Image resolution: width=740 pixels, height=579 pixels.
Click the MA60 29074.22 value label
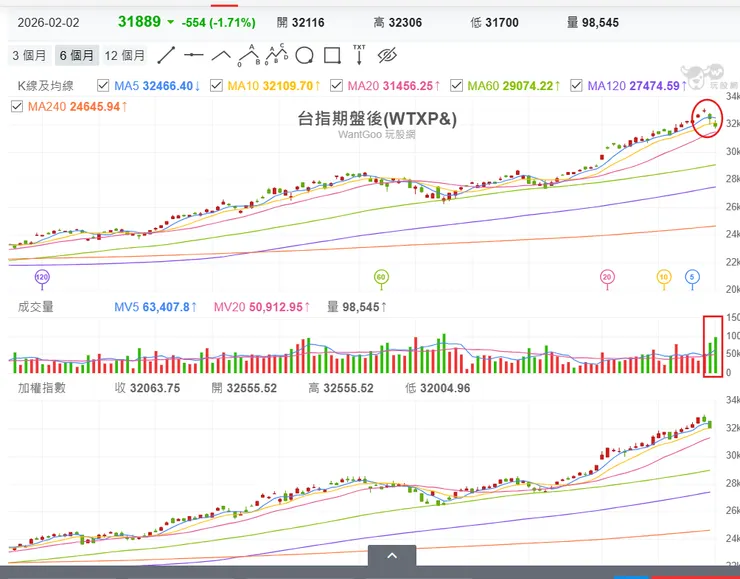tap(514, 86)
